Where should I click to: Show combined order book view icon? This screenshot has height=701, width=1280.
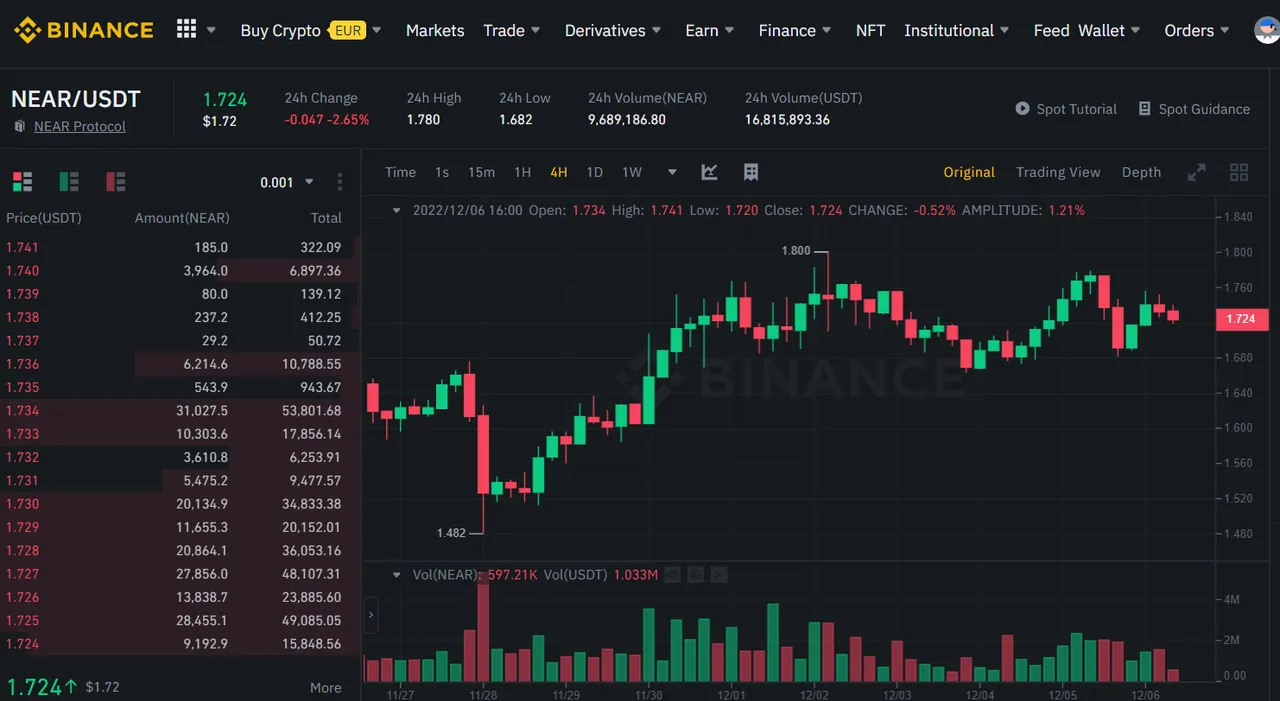22,182
